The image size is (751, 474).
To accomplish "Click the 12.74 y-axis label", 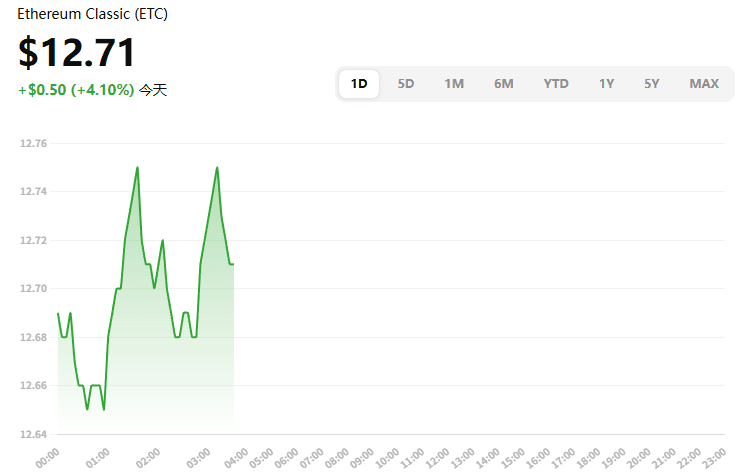I will (34, 192).
